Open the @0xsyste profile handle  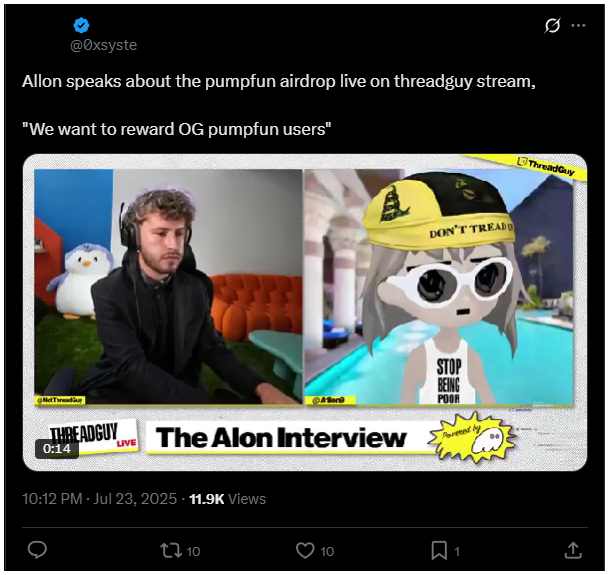pyautogui.click(x=103, y=45)
